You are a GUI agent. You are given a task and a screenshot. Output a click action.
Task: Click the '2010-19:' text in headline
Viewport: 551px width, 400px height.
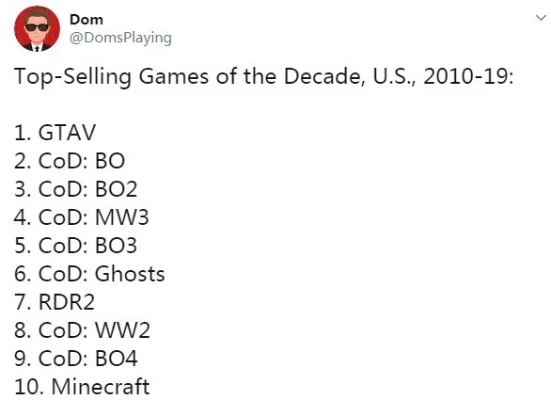click(468, 76)
